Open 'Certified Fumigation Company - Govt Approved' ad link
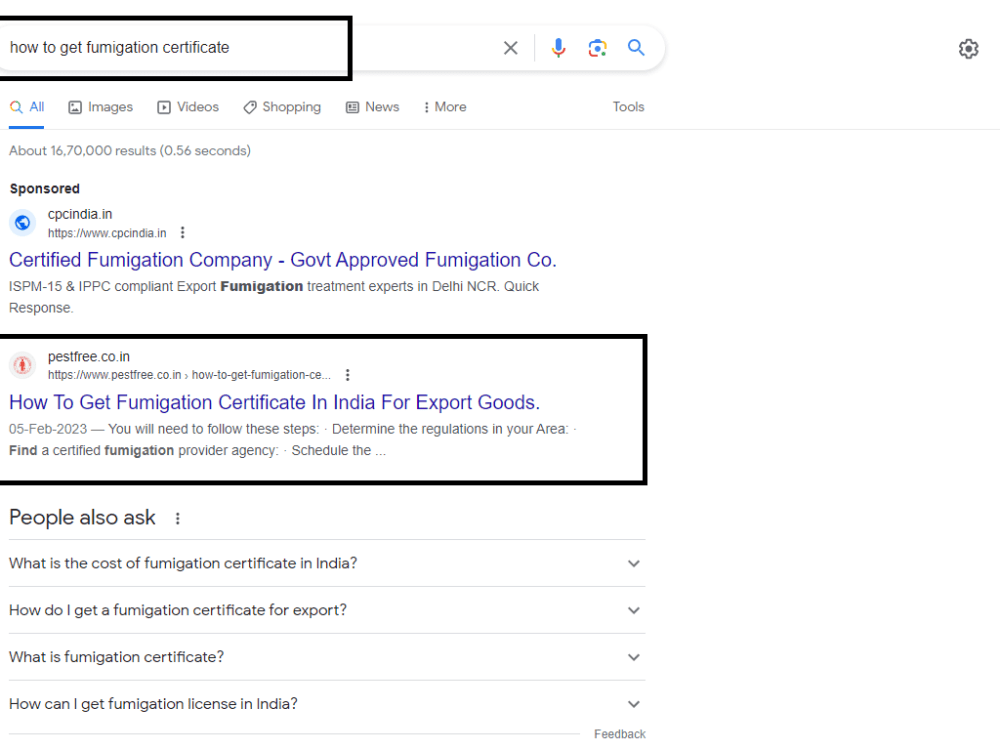Viewport: 1000px width, 750px height. click(283, 260)
